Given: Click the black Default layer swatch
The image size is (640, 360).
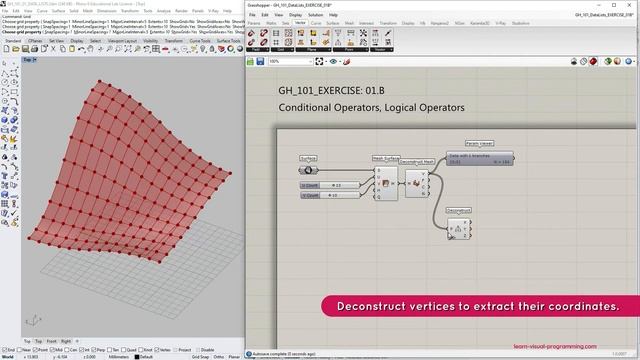Looking at the screenshot, I should [137, 357].
